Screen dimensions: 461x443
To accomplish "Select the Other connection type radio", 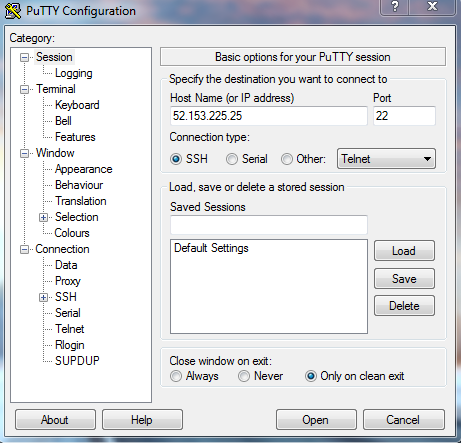I will click(x=287, y=159).
